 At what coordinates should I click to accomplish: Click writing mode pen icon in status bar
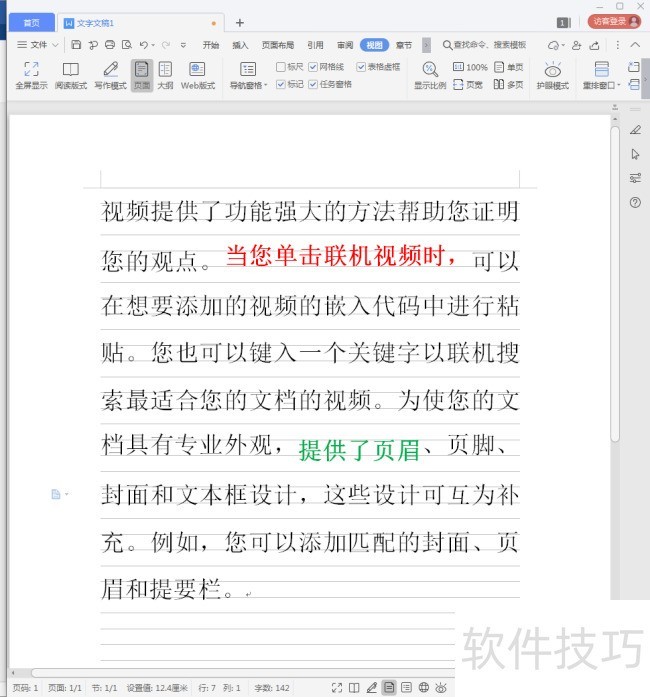click(372, 688)
